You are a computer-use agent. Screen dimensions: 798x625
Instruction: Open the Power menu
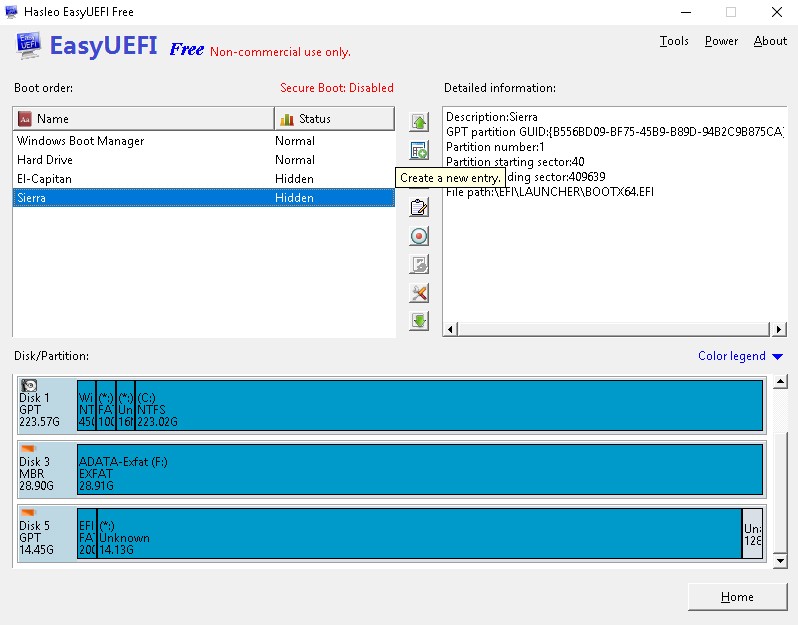721,41
